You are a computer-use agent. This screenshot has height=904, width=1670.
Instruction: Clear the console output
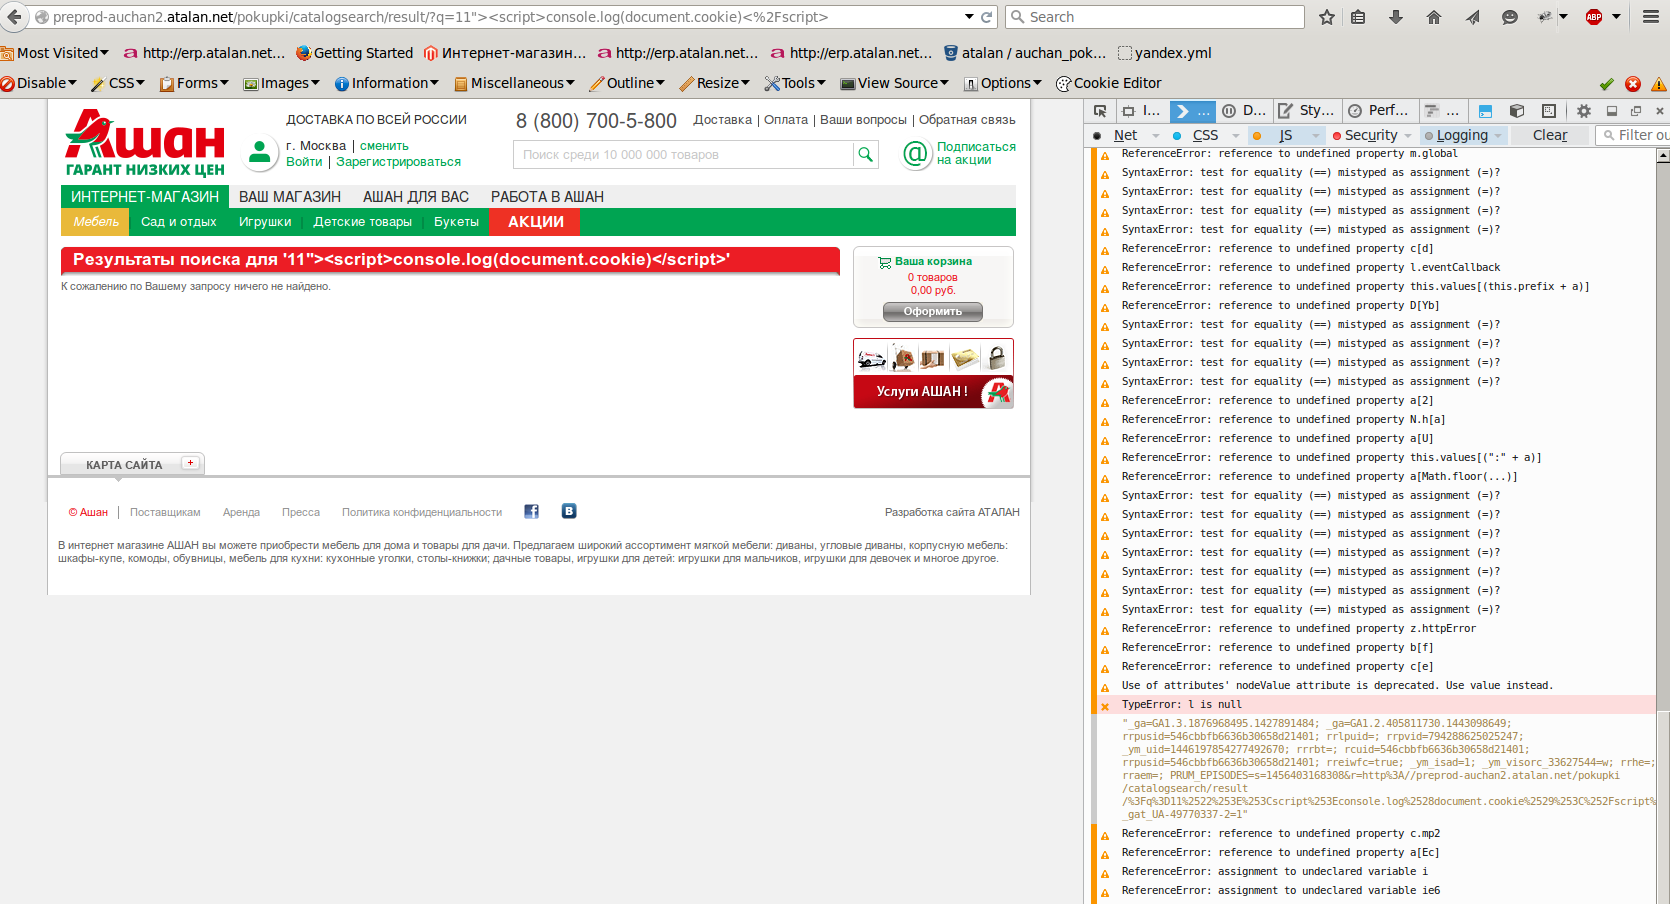(1550, 135)
